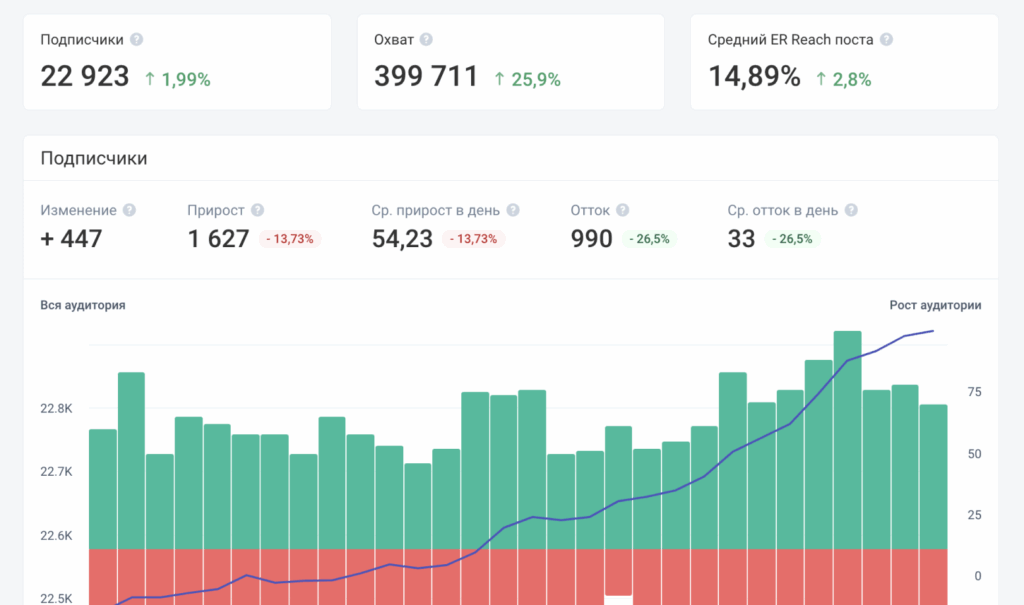Click the Подписчики section heading above the chart

[94, 158]
